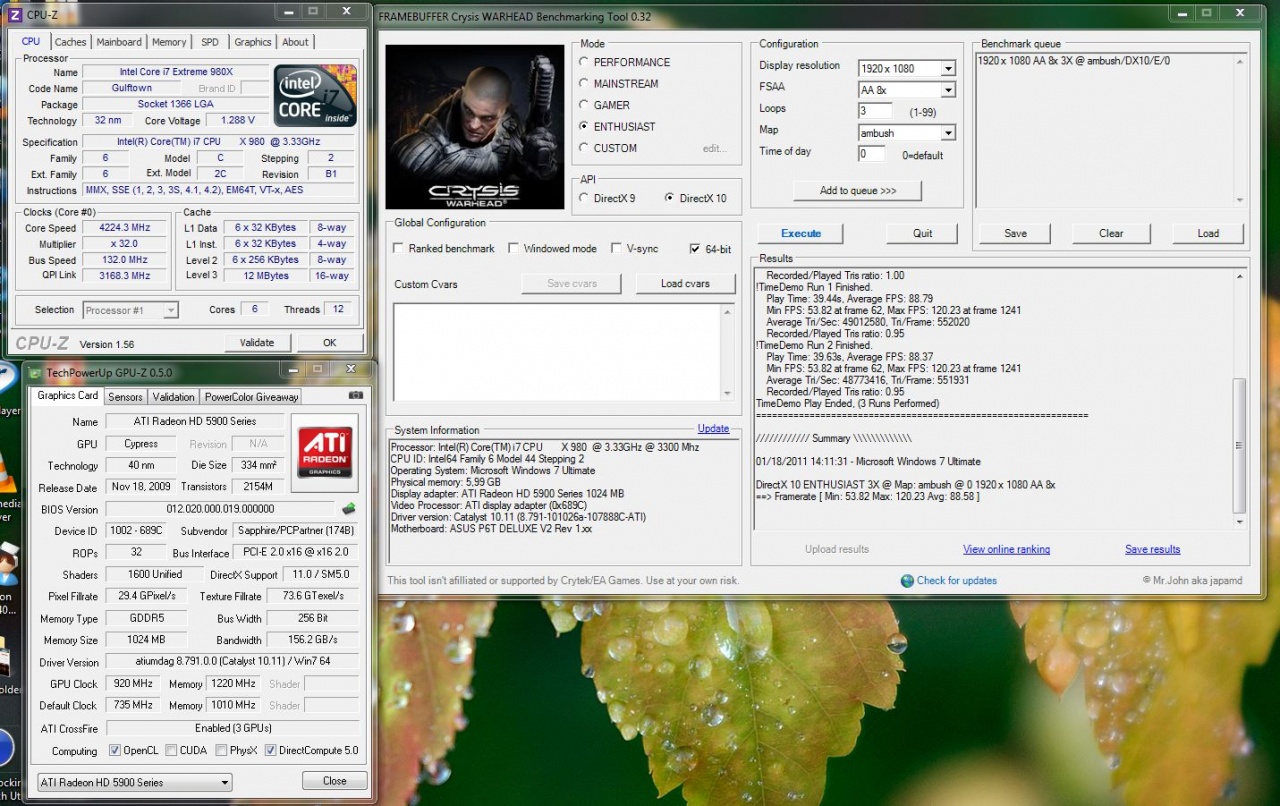Click Close button in GPU-Z
This screenshot has height=806, width=1280.
[335, 781]
